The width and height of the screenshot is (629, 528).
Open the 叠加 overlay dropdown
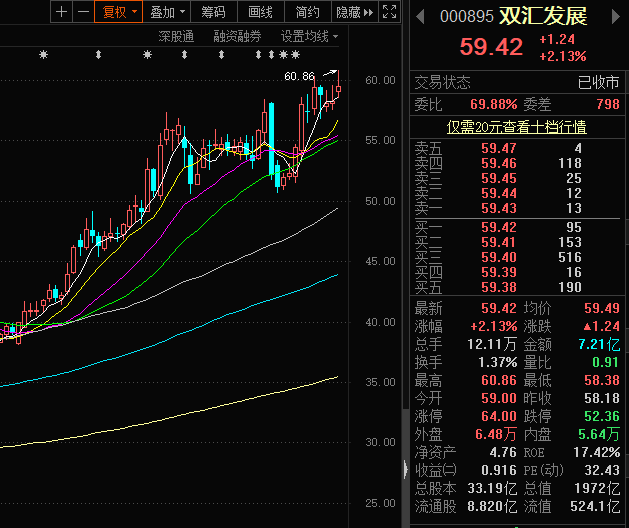pos(165,12)
